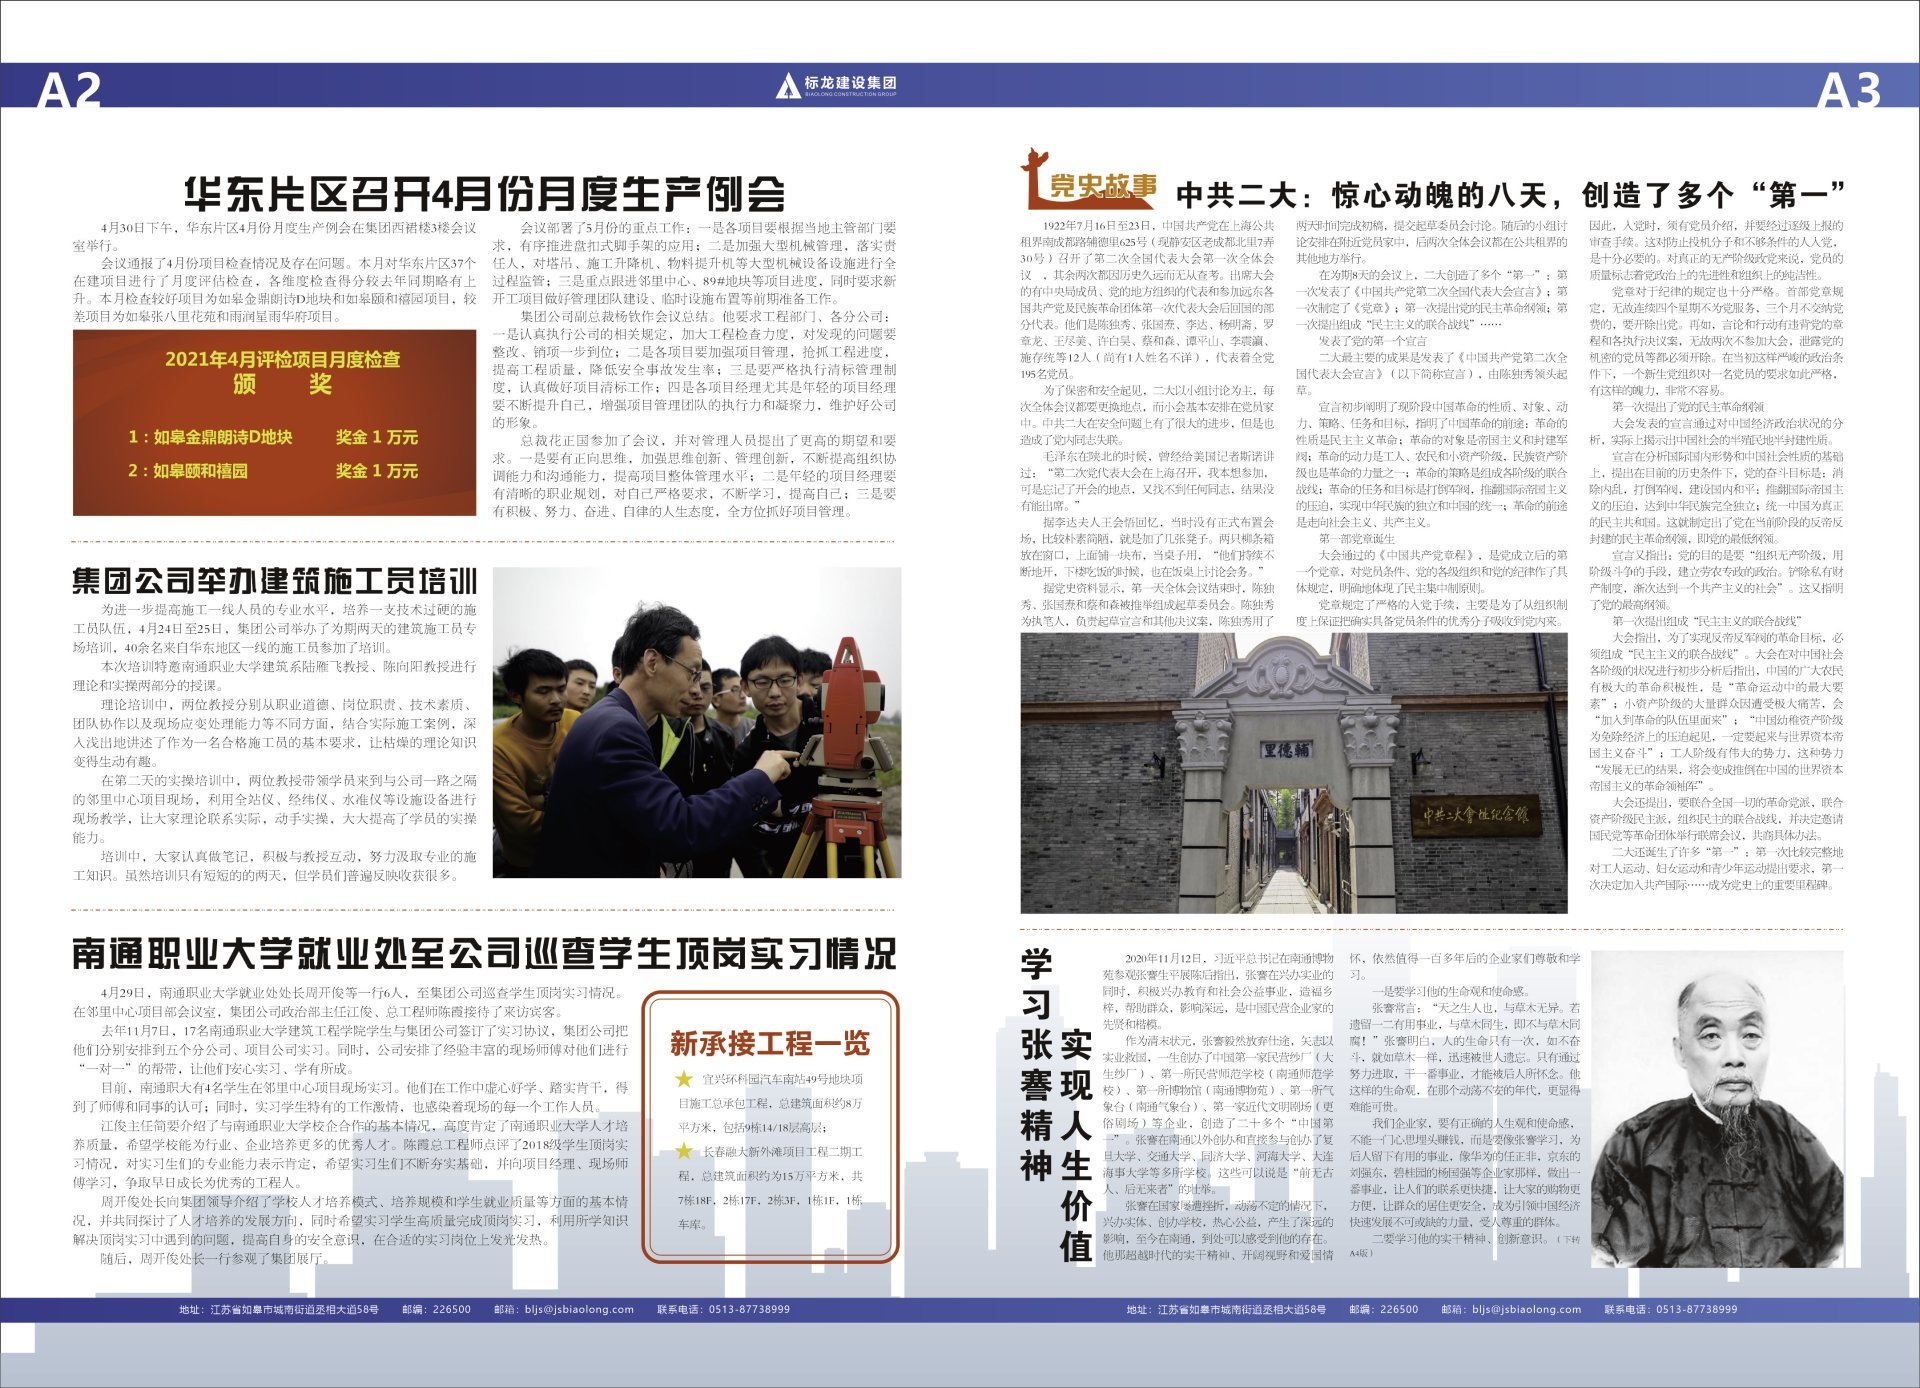Image resolution: width=1920 pixels, height=1388 pixels.
Task: Click the 集团公司举办建筑施工员培训 headline
Action: pyautogui.click(x=274, y=581)
